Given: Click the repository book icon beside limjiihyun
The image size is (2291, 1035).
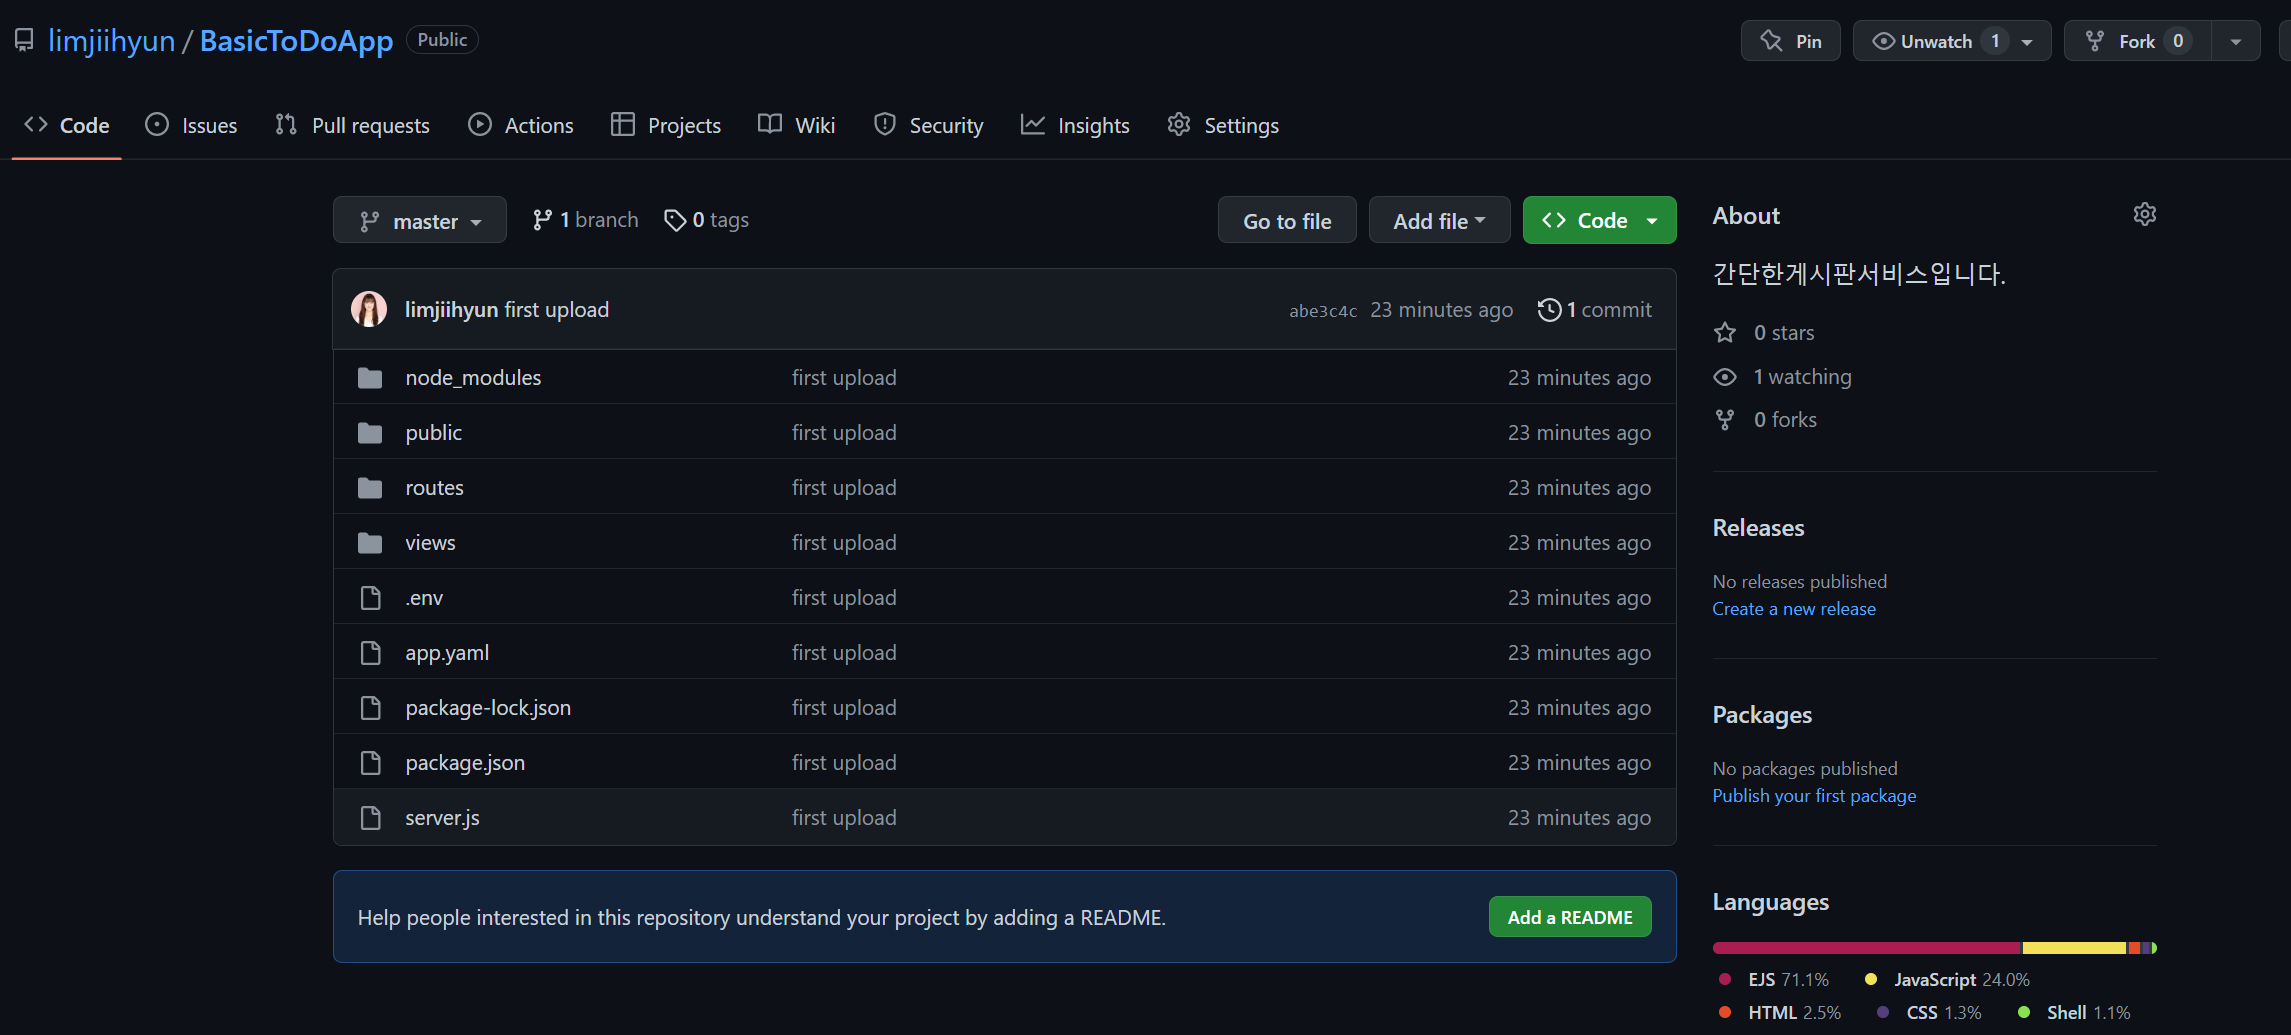Looking at the screenshot, I should pos(24,40).
